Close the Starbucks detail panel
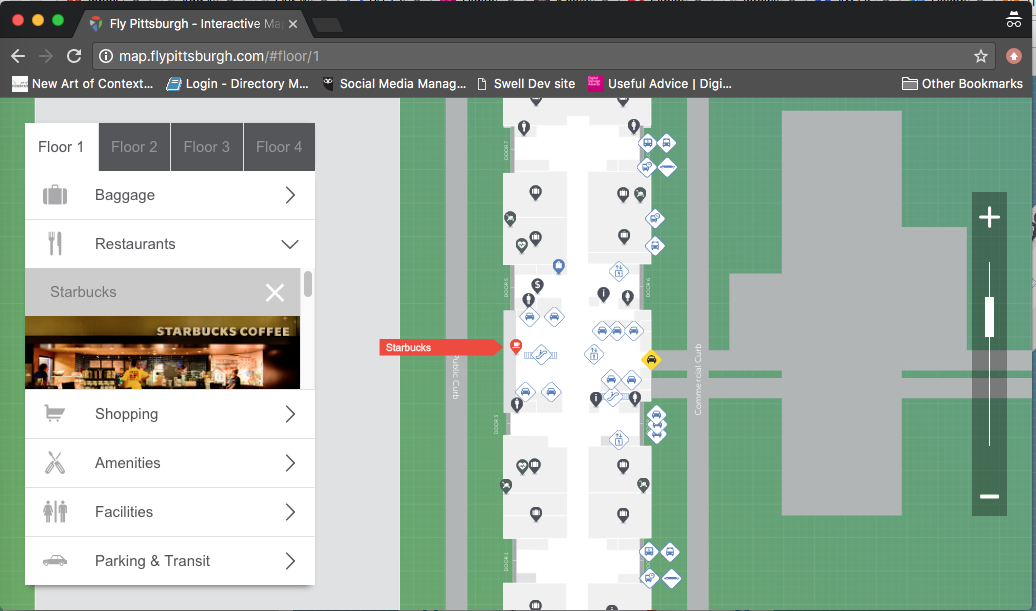Image resolution: width=1036 pixels, height=611 pixels. coord(275,292)
